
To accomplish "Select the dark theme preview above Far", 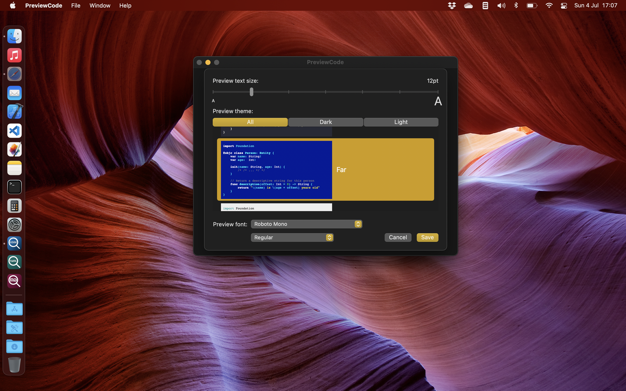I will 276,131.
